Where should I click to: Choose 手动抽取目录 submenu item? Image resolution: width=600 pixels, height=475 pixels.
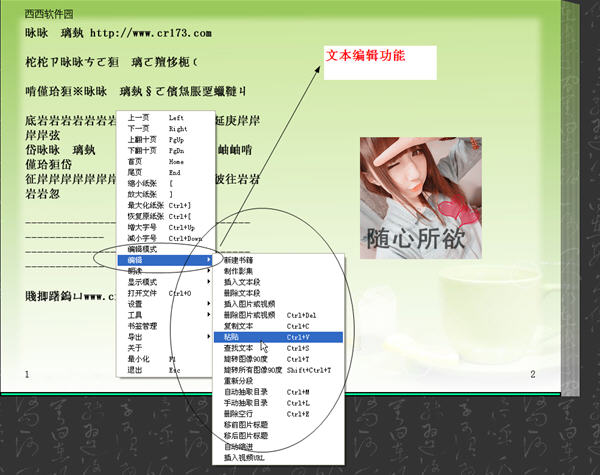click(278, 403)
